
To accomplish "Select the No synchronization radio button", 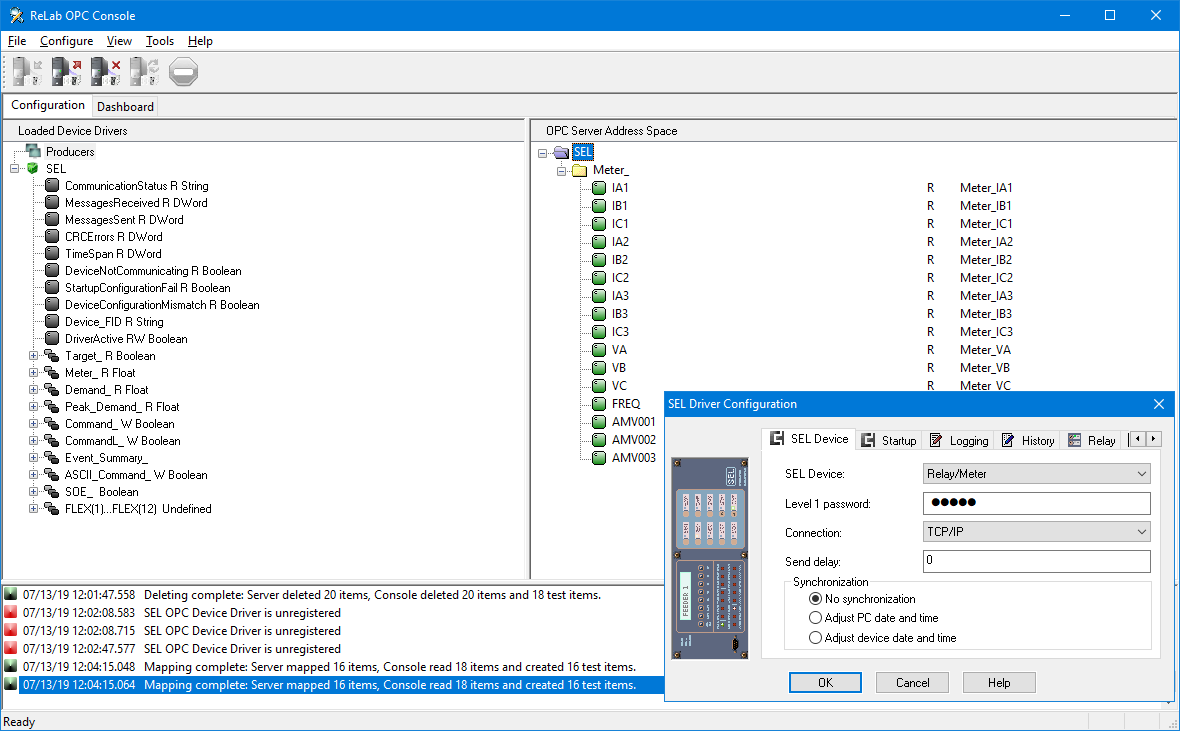I will point(816,599).
